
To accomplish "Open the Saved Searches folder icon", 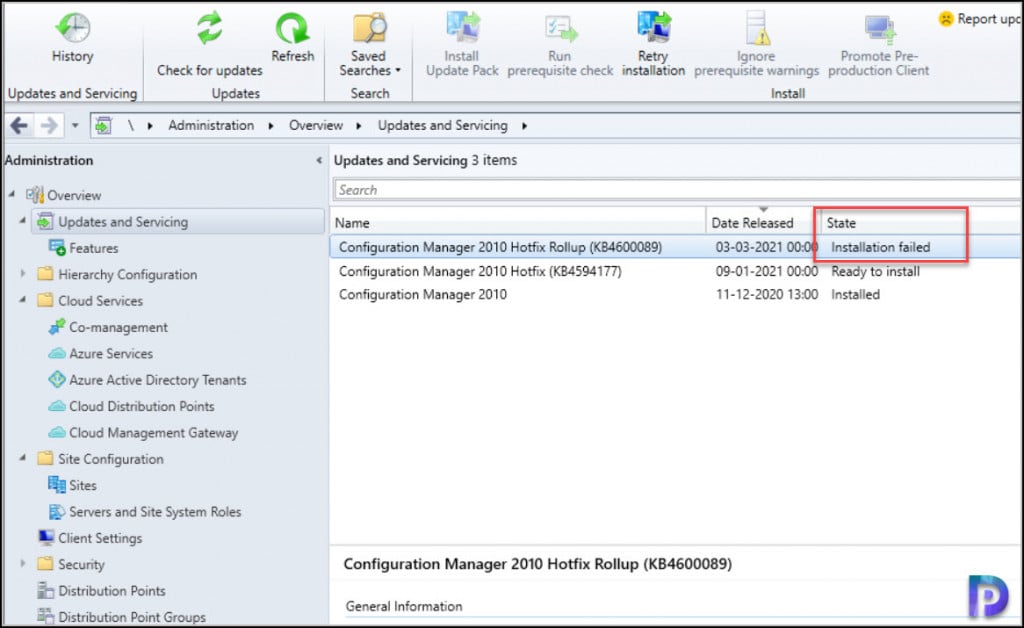I will (x=370, y=28).
